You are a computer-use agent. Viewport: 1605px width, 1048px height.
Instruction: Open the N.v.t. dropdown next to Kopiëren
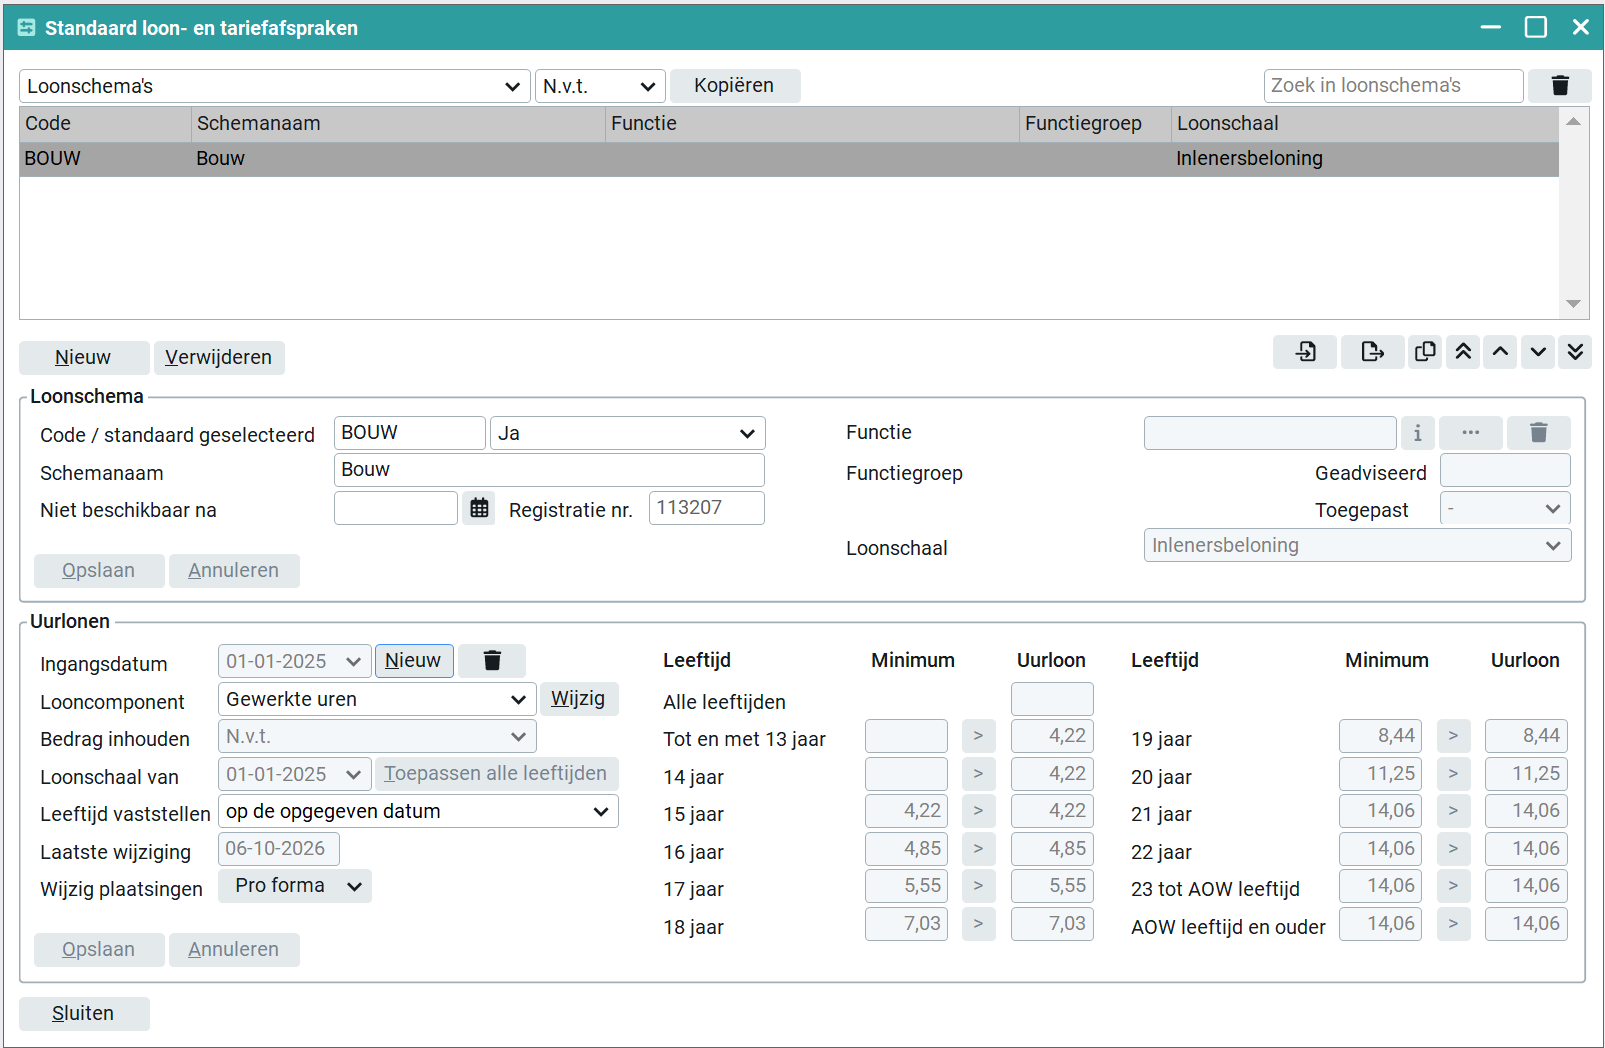click(600, 86)
